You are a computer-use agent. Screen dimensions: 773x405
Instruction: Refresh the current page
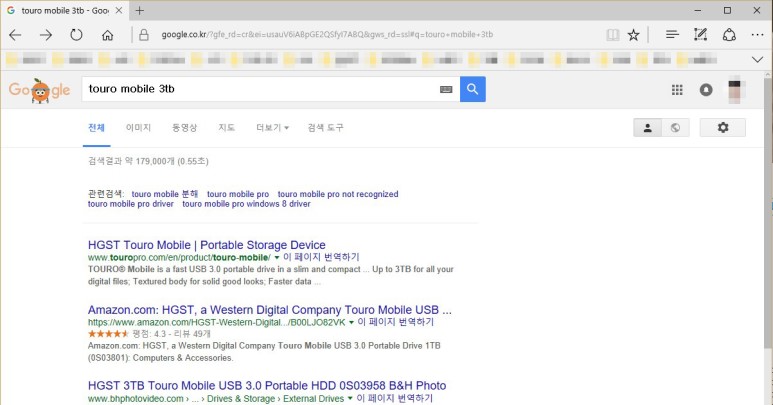pyautogui.click(x=76, y=35)
